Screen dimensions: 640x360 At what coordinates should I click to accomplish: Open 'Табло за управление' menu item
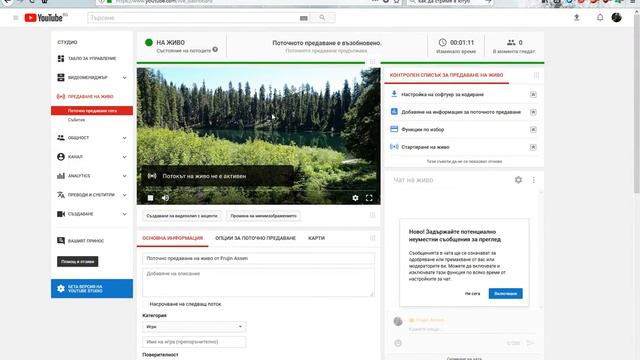point(92,58)
